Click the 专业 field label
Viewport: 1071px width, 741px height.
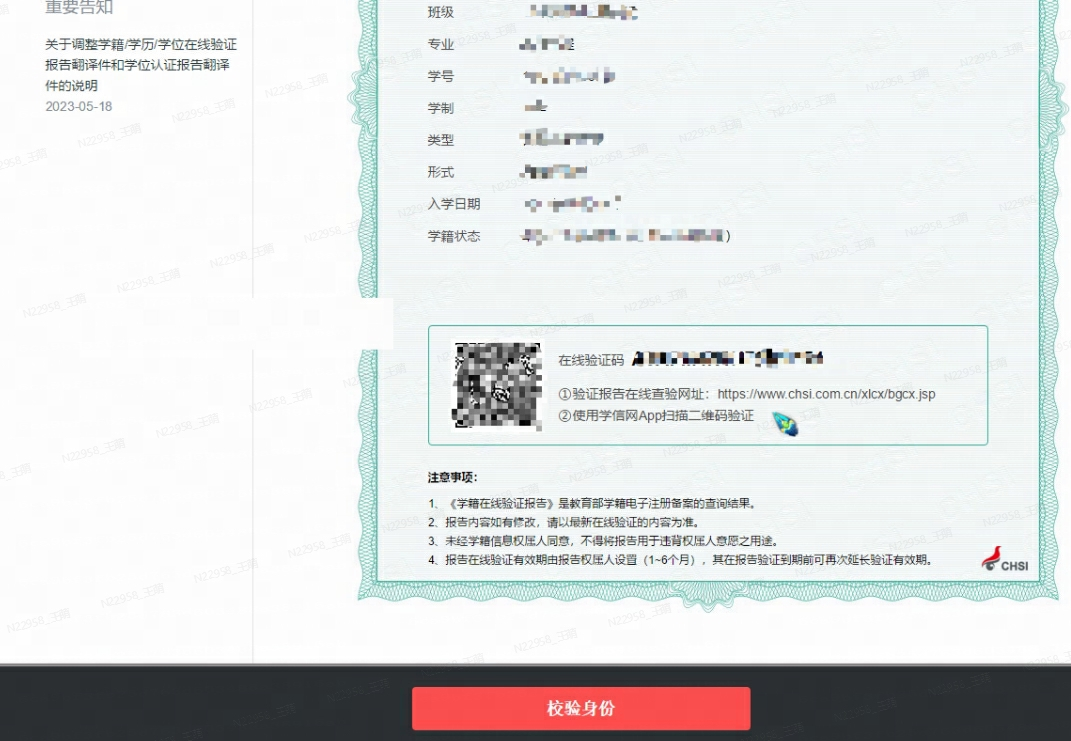point(440,45)
